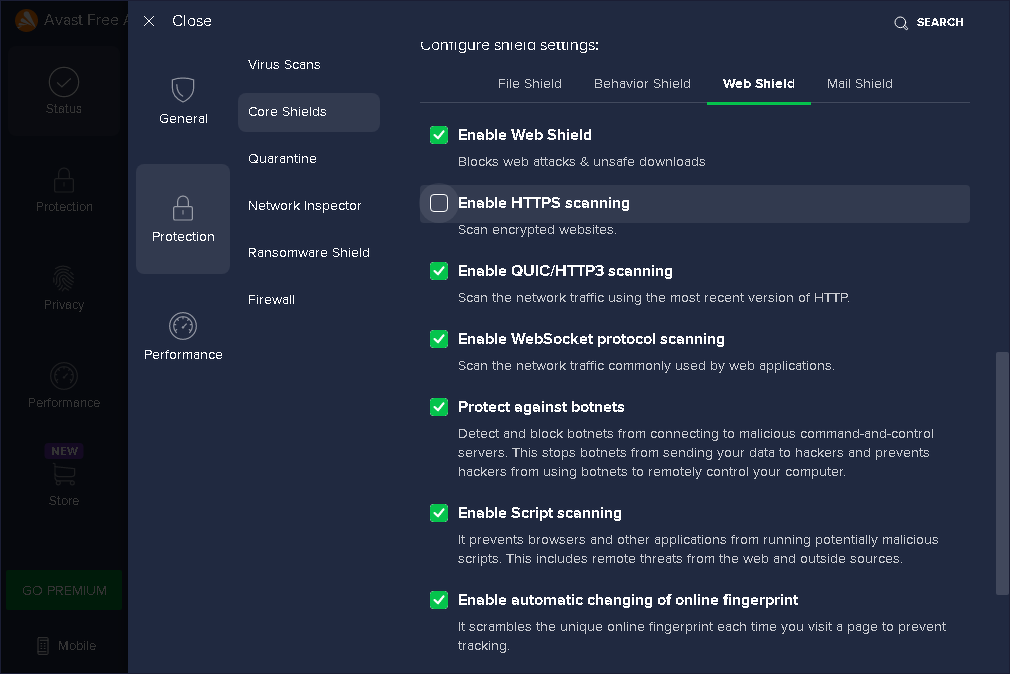Enable the HTTPS scanning checkbox
Viewport: 1010px width, 674px height.
click(x=439, y=203)
